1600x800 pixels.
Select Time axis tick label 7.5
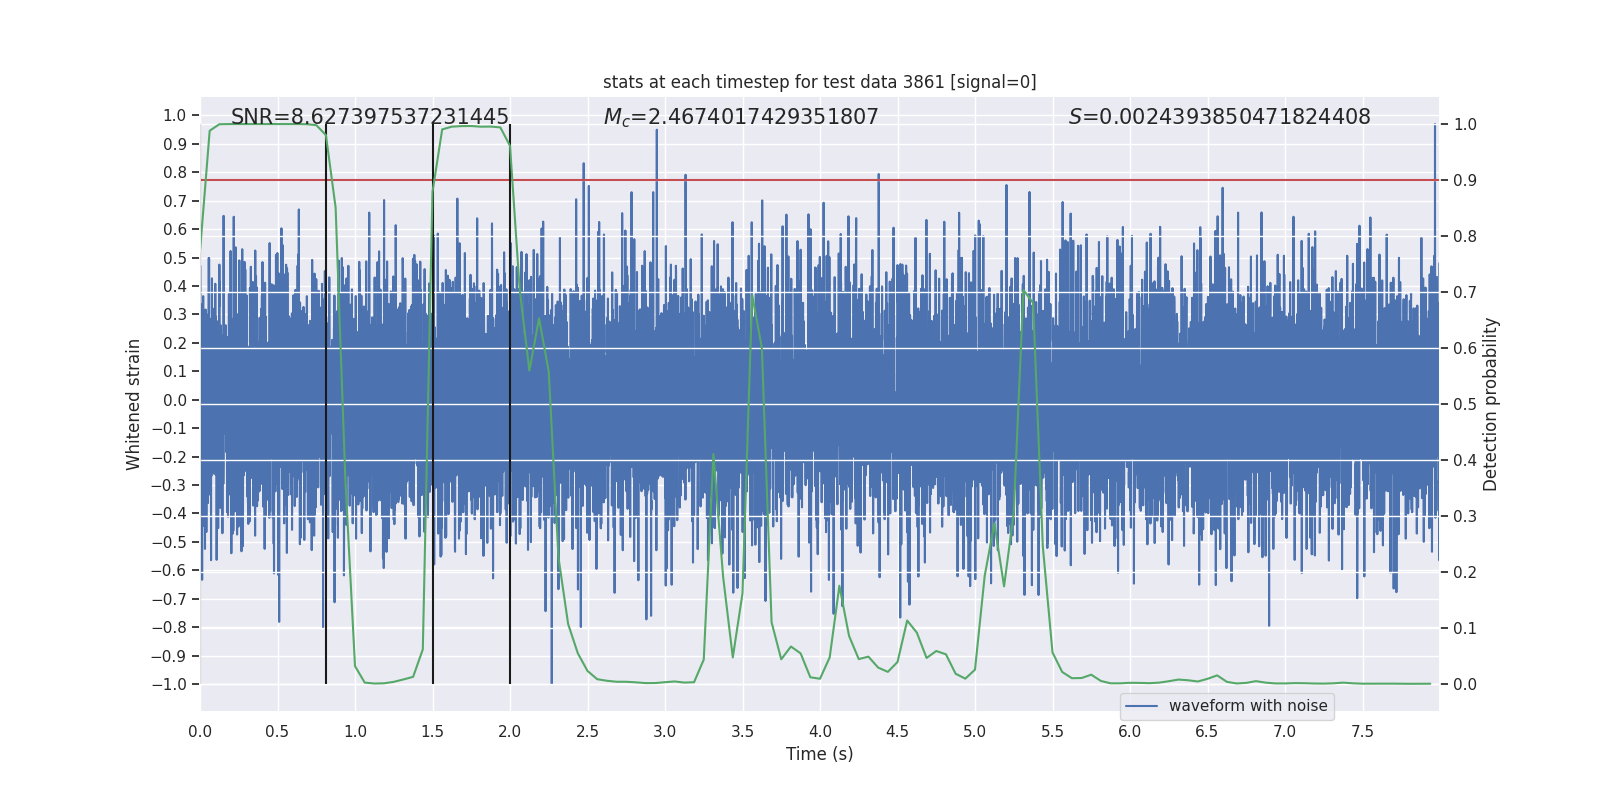1362,731
